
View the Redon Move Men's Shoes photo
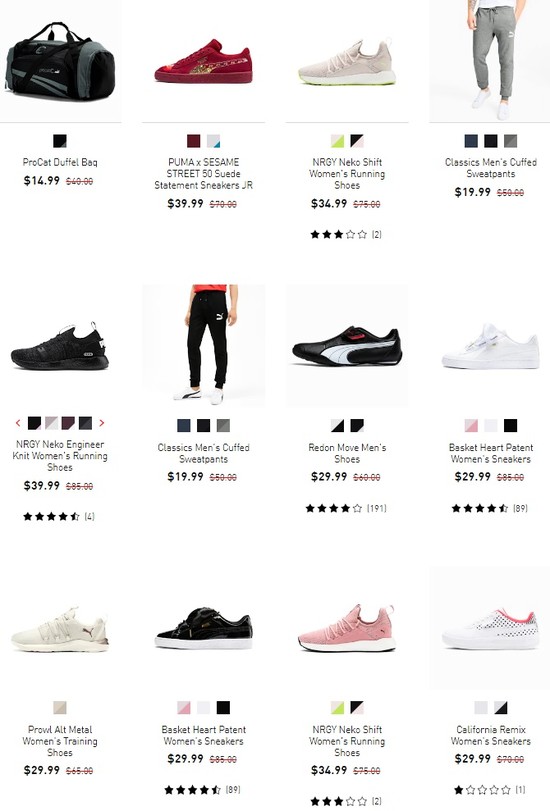click(x=347, y=345)
